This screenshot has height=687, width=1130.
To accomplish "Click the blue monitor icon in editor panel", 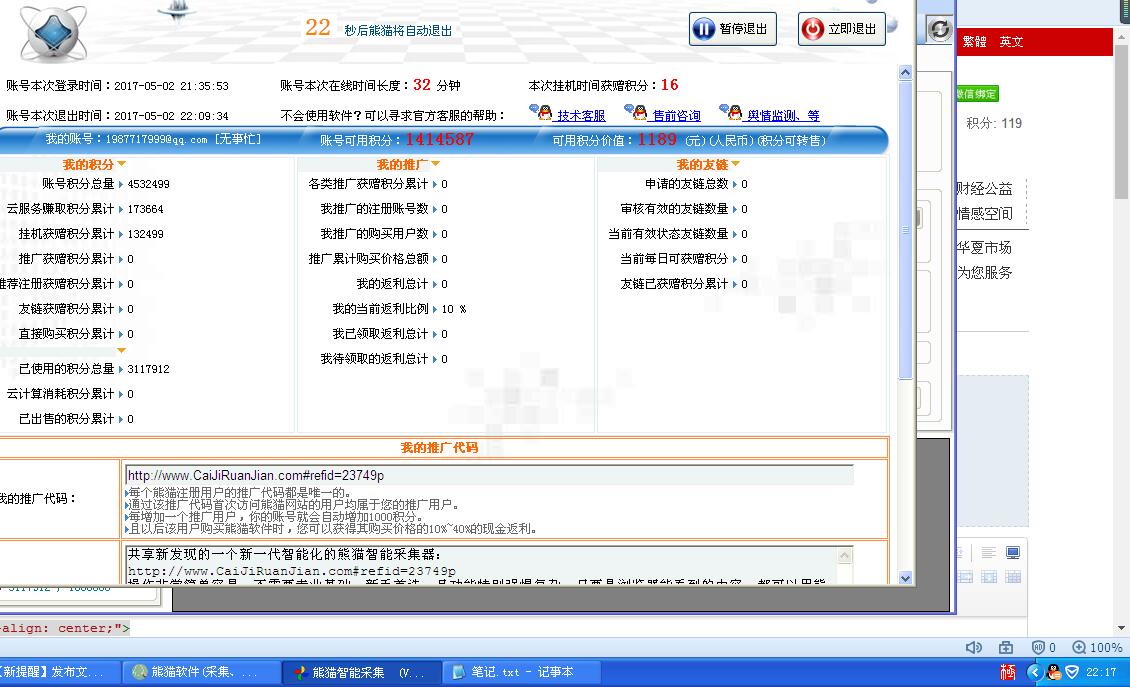I will 1013,553.
